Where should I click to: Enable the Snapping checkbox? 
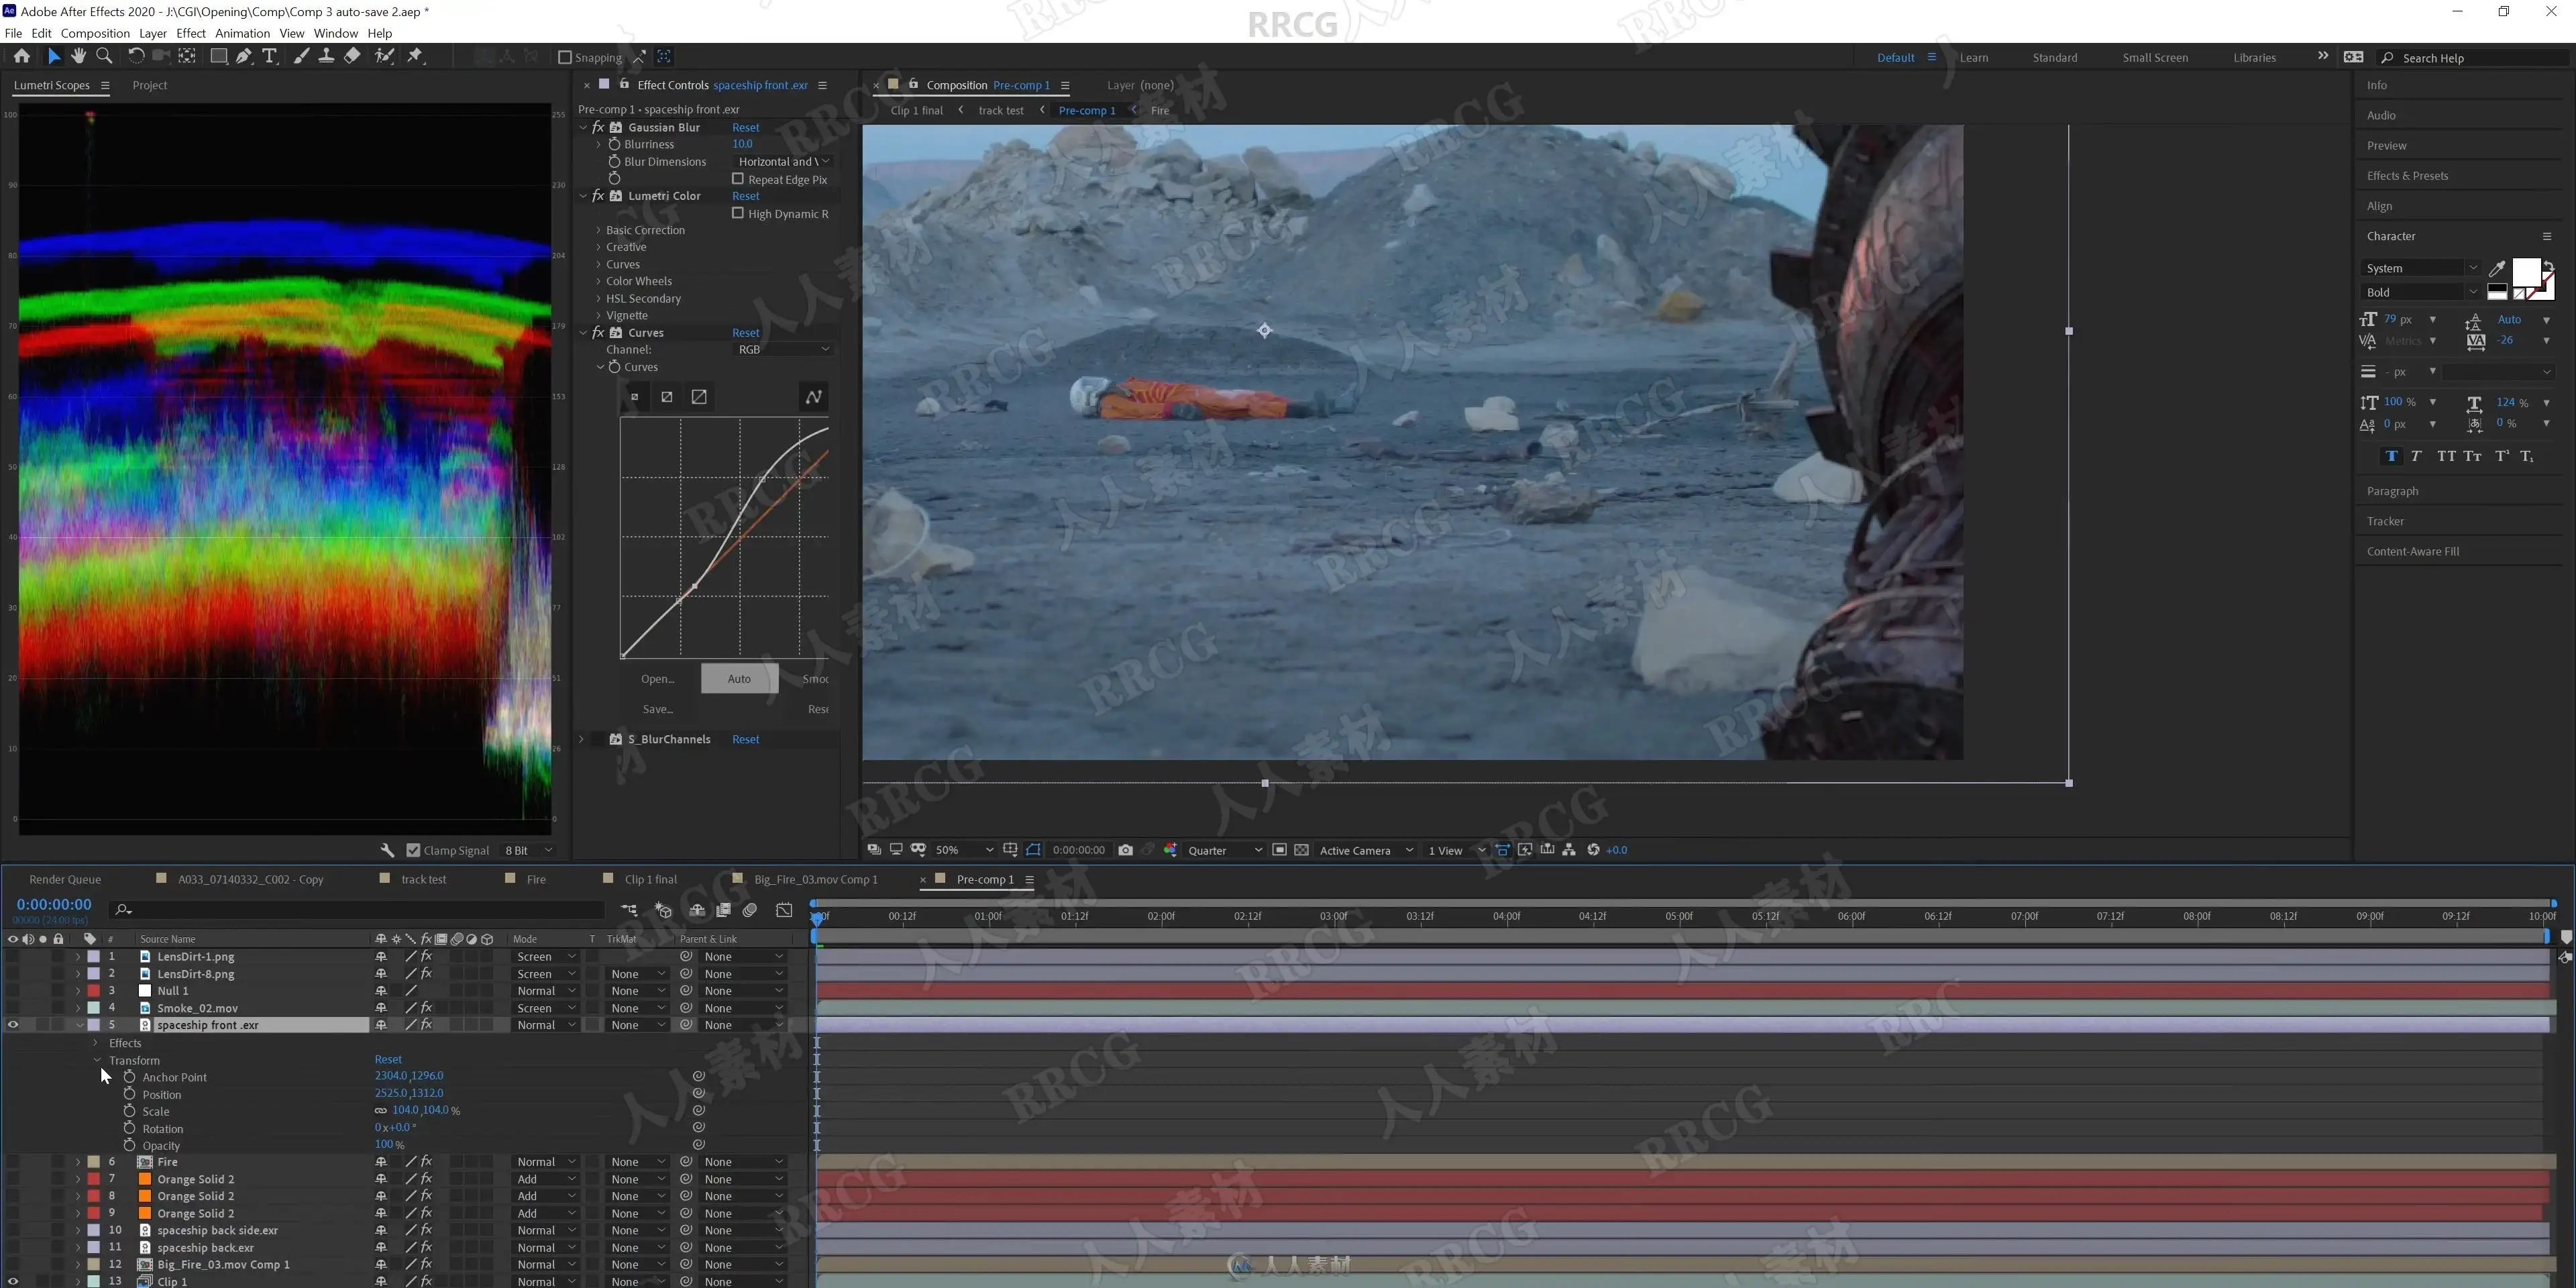pyautogui.click(x=564, y=57)
